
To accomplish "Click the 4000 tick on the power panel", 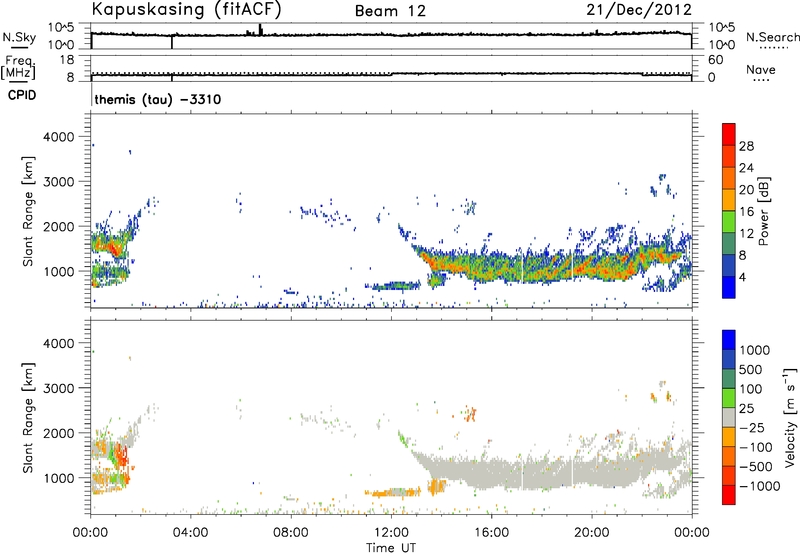I will tap(59, 137).
